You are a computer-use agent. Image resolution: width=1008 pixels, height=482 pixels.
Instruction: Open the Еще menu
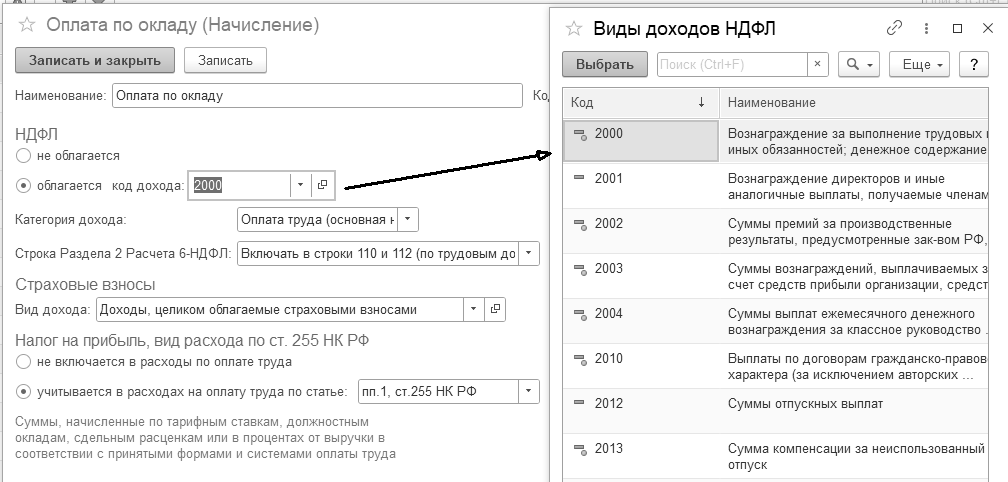point(918,64)
